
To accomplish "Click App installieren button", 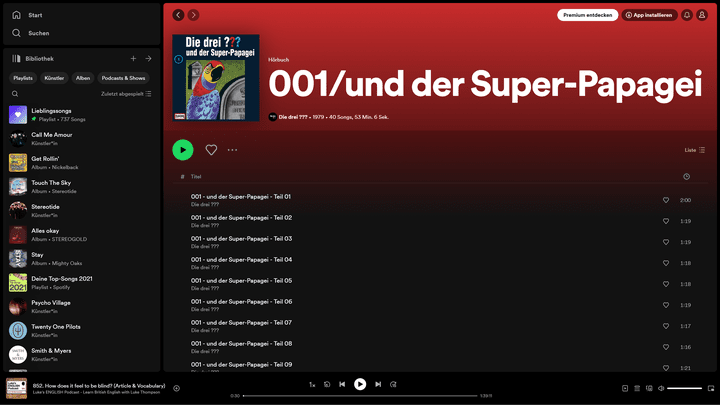I will tap(649, 15).
